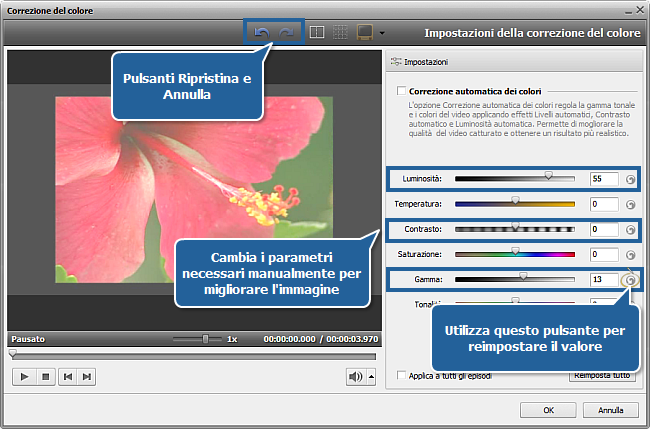This screenshot has width=650, height=429.
Task: Stop the video playback
Action: (x=45, y=376)
